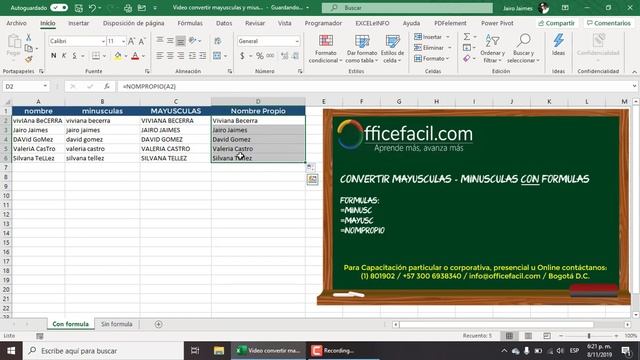Switch to the Sin formula sheet
Image resolution: width=640 pixels, height=360 pixels.
click(x=117, y=324)
